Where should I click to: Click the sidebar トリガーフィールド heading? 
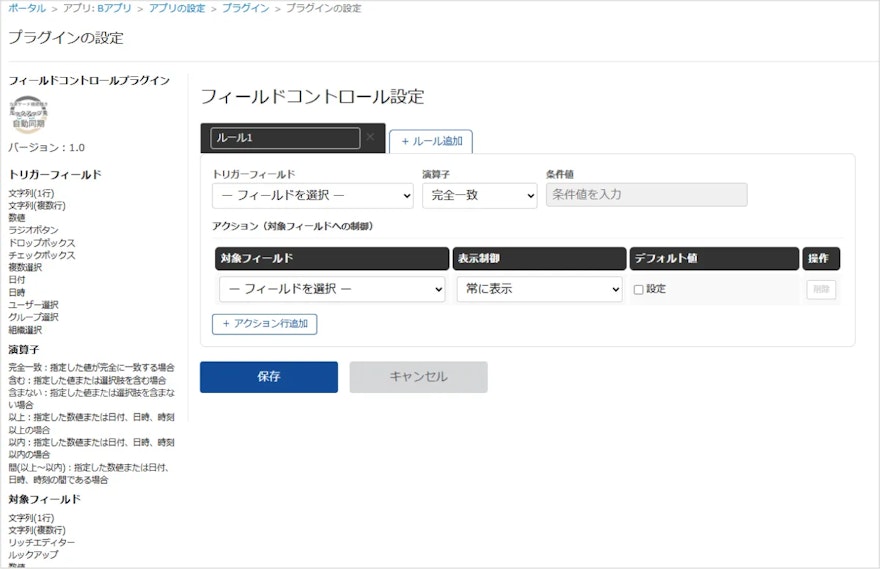pos(55,175)
